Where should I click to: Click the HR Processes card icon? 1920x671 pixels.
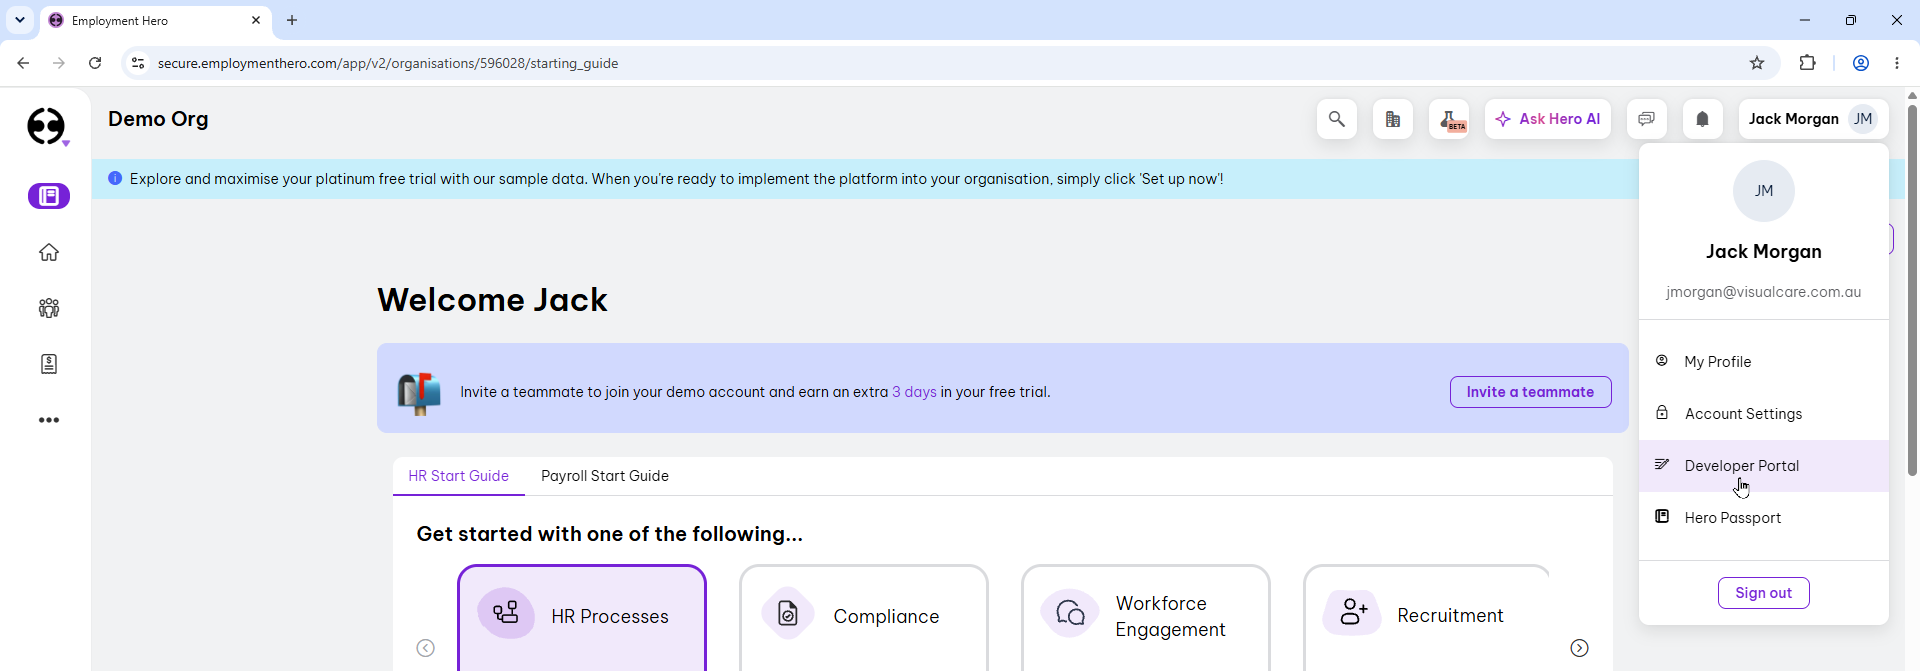coord(506,613)
